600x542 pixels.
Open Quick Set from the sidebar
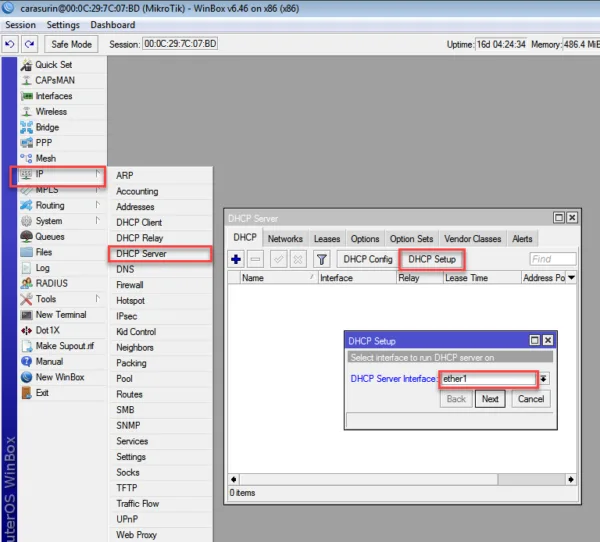click(53, 65)
